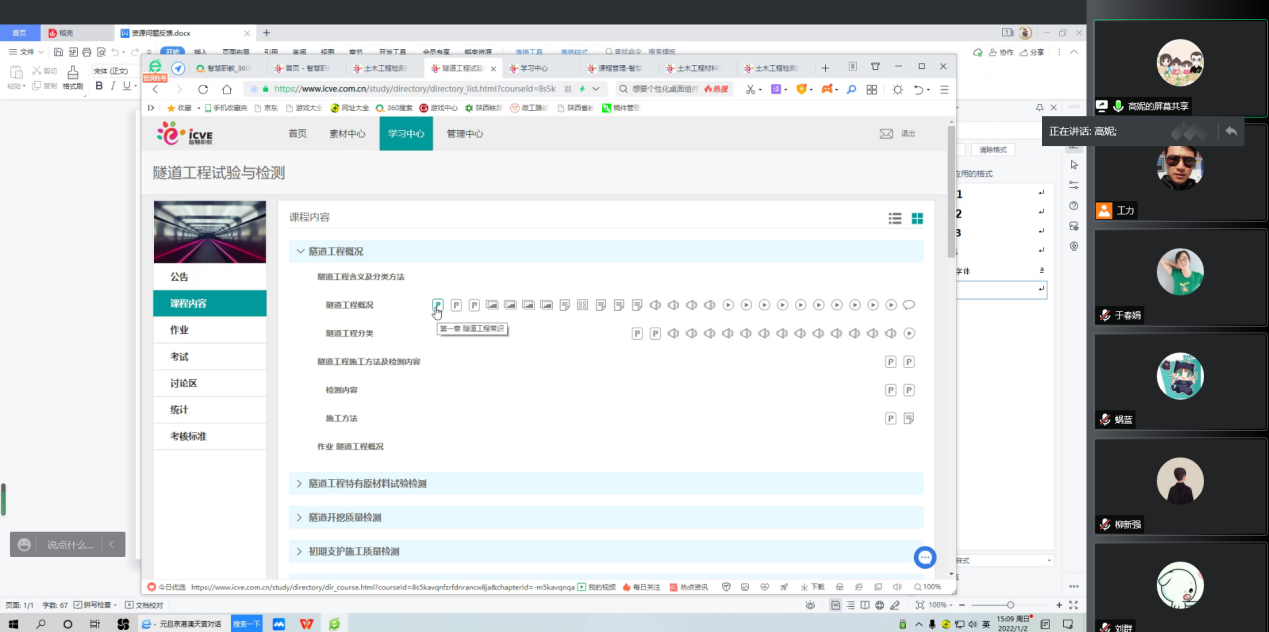Open the blue chat support bubble
The width and height of the screenshot is (1269, 632).
925,557
